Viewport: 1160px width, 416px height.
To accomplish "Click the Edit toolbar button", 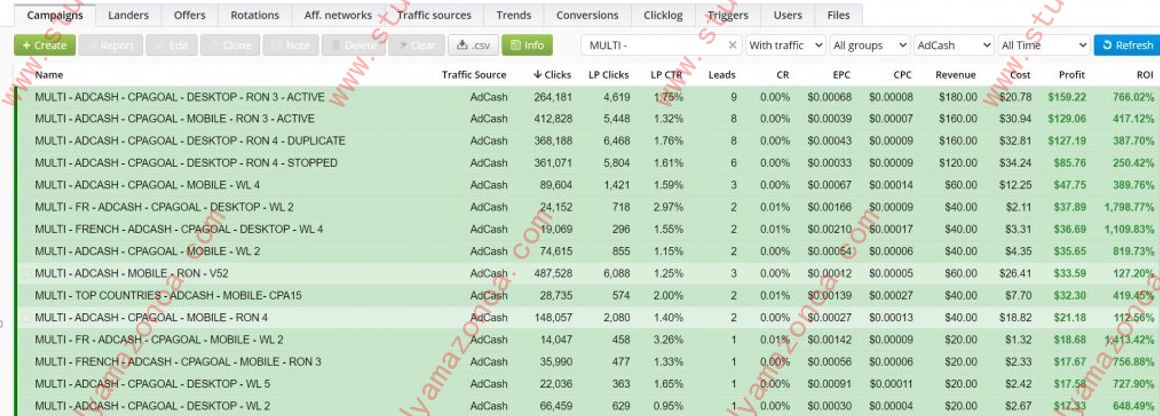I will click(x=172, y=45).
